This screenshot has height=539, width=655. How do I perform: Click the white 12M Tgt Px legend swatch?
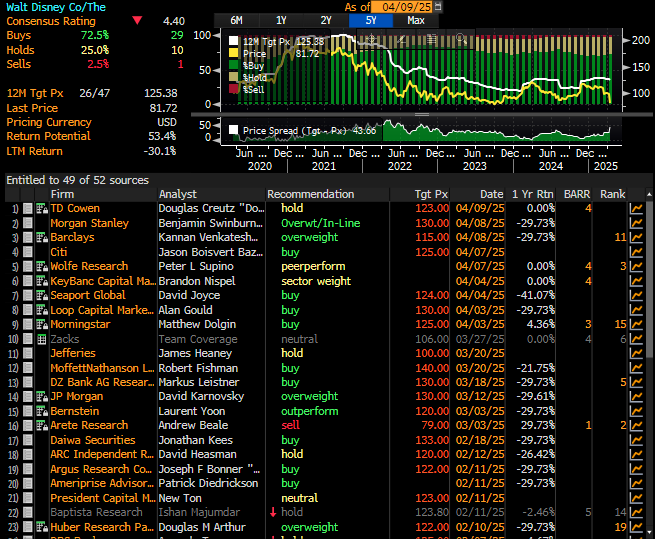point(234,41)
